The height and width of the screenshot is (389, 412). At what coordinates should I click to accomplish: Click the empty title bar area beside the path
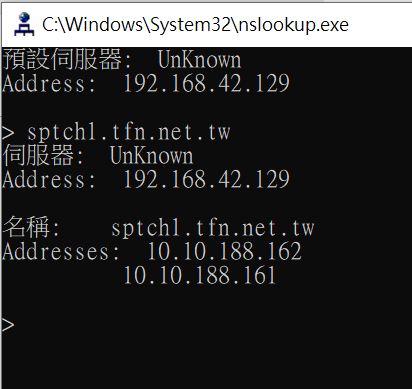pyautogui.click(x=380, y=25)
